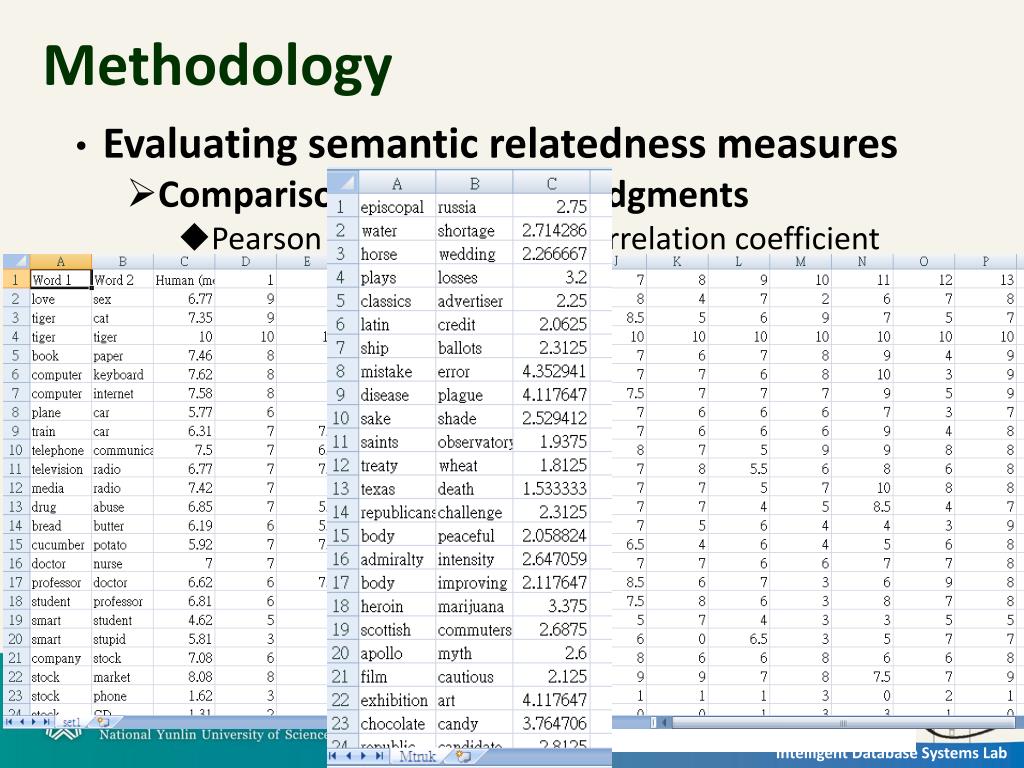Click the cell containing 'republicans'
Screen dimensions: 1024x768
[x=397, y=512]
